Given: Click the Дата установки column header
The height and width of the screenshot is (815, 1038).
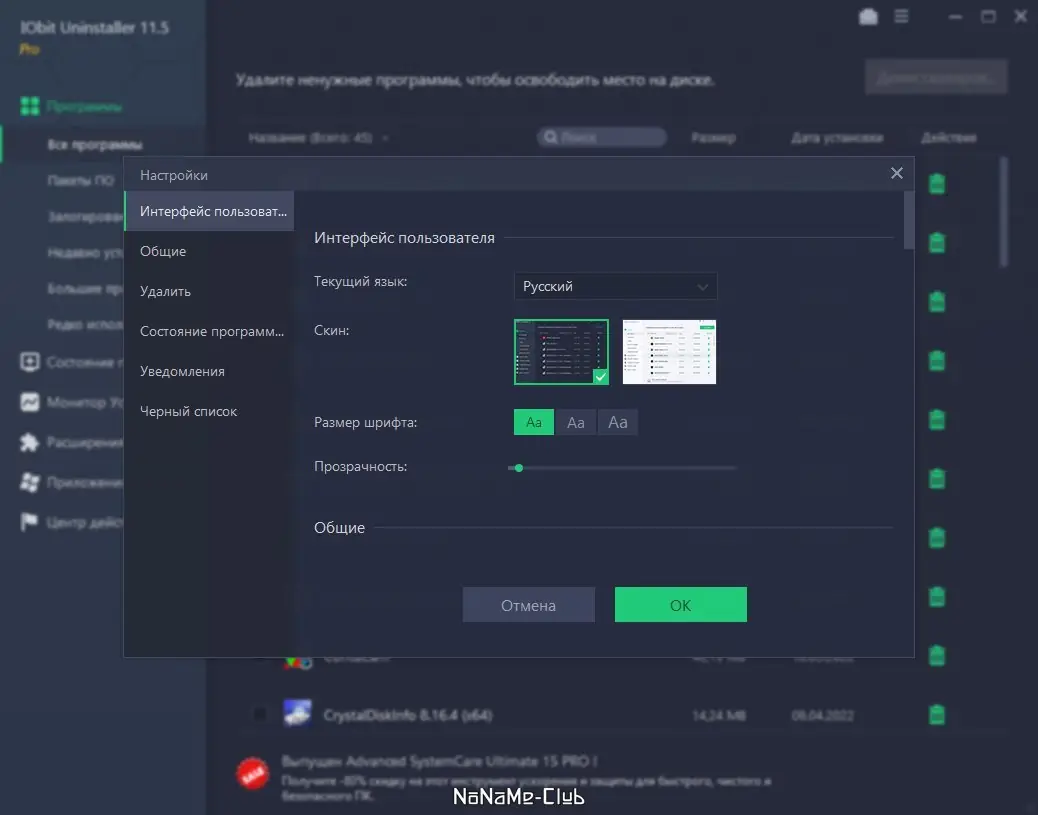Looking at the screenshot, I should (837, 138).
